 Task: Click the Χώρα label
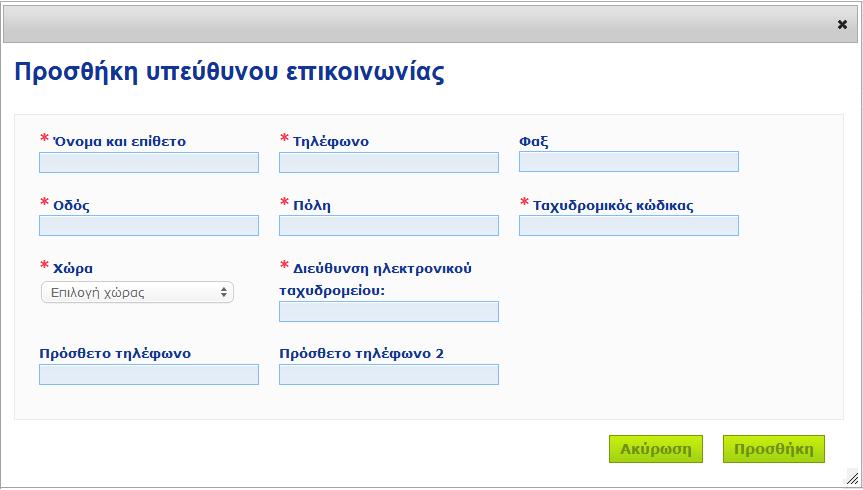(x=73, y=269)
